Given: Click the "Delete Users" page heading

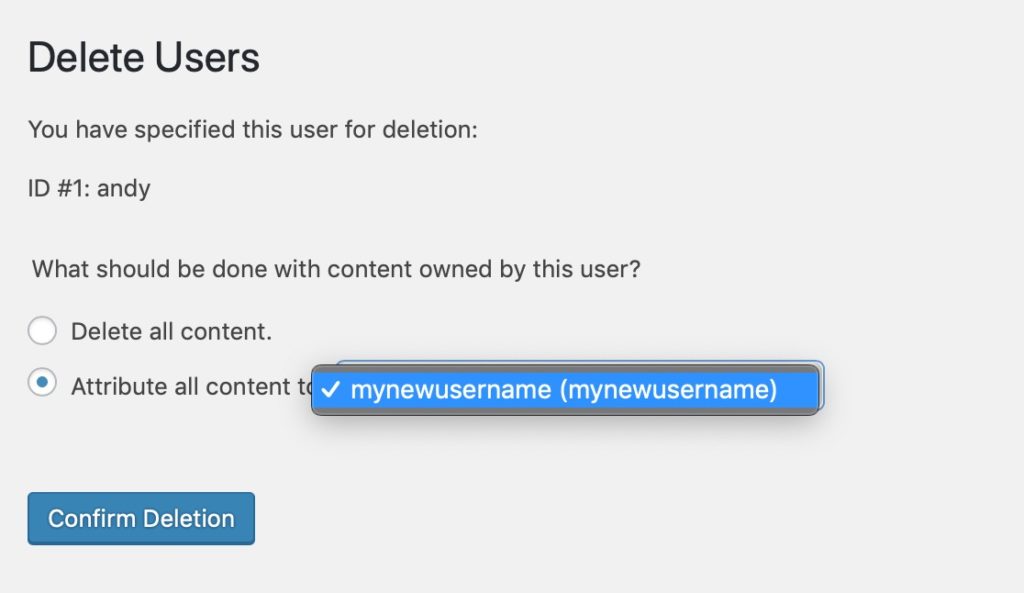Looking at the screenshot, I should click(144, 58).
